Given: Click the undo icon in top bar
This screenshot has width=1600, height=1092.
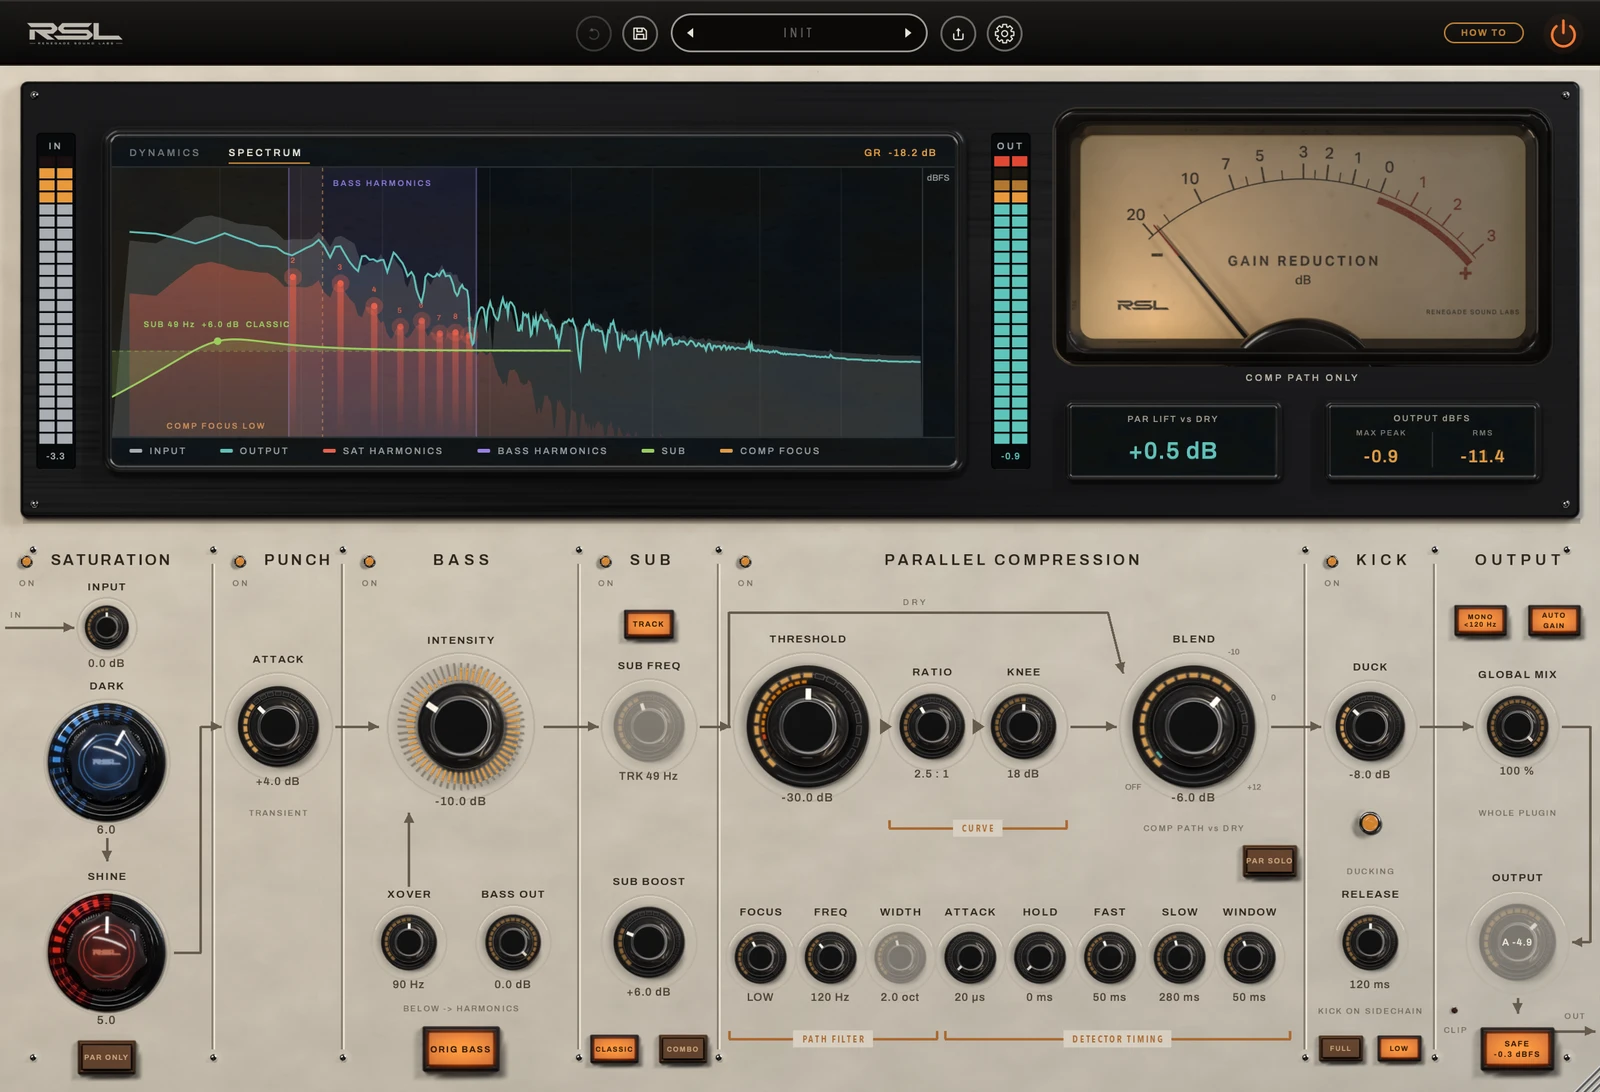Looking at the screenshot, I should point(593,34).
